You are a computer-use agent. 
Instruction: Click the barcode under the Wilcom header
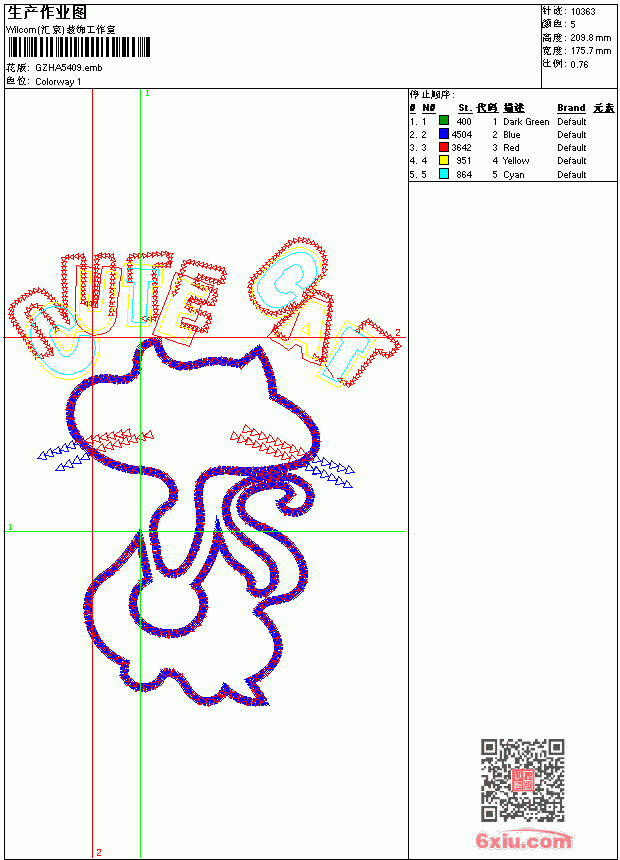coord(78,47)
